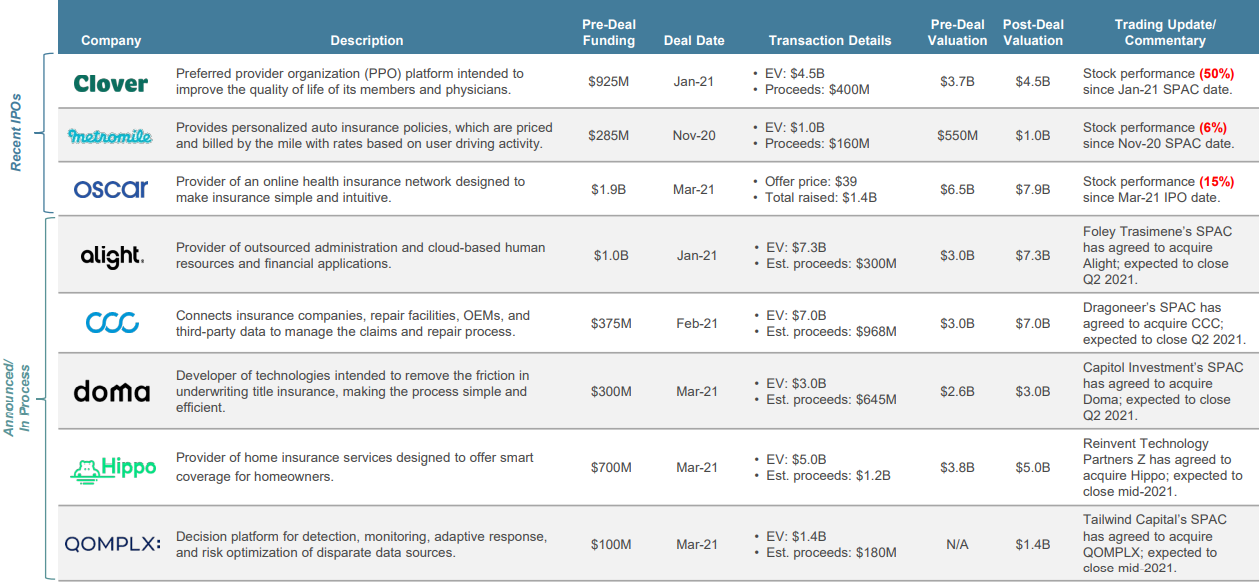Click the Company column header
This screenshot has height=582, width=1259.
point(111,41)
